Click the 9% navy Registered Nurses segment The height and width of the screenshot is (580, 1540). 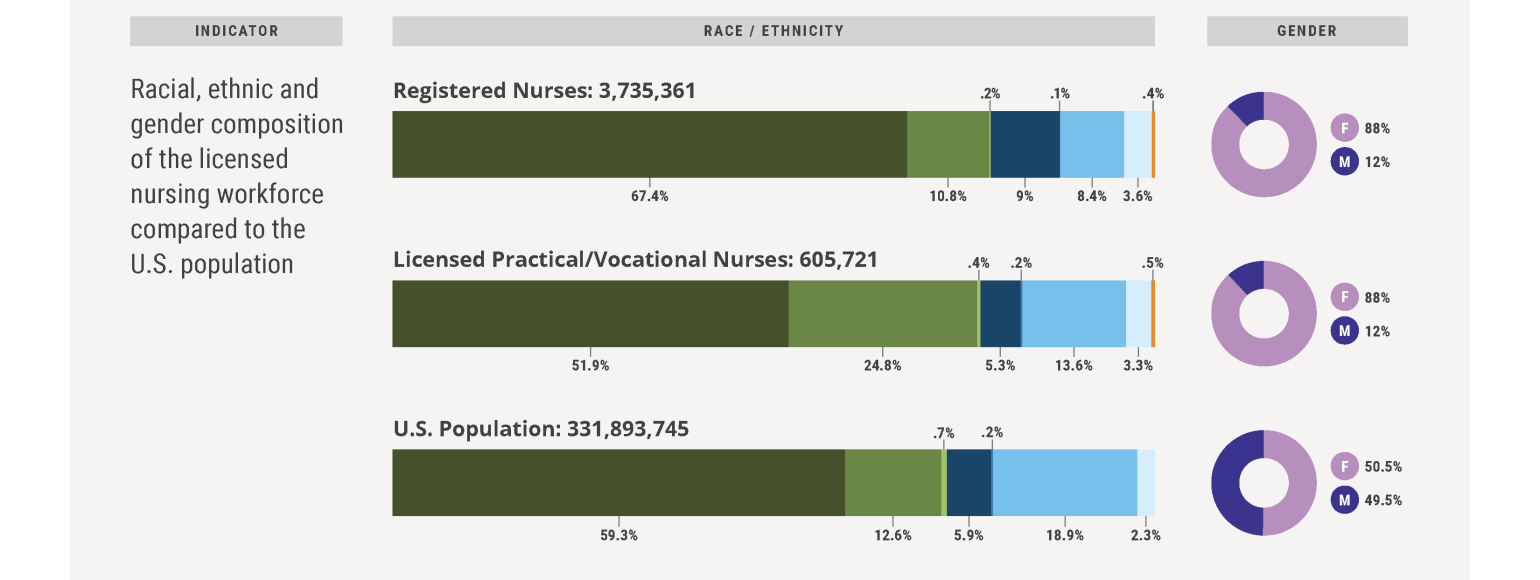(1025, 144)
